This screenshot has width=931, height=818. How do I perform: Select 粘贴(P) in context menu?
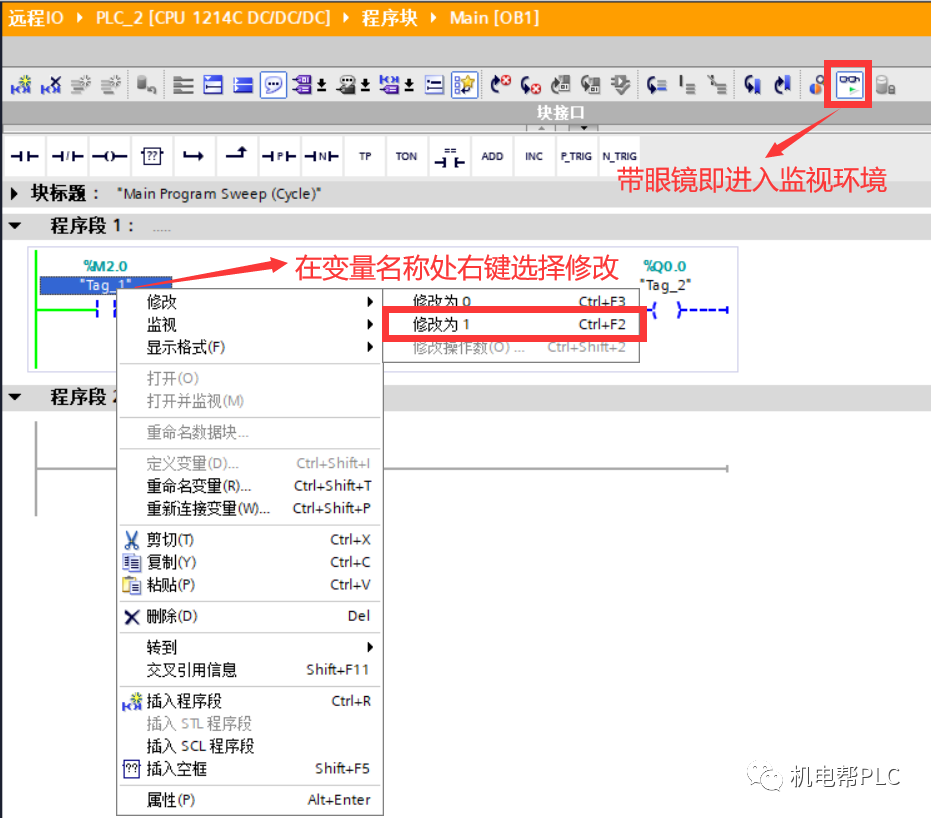250,584
